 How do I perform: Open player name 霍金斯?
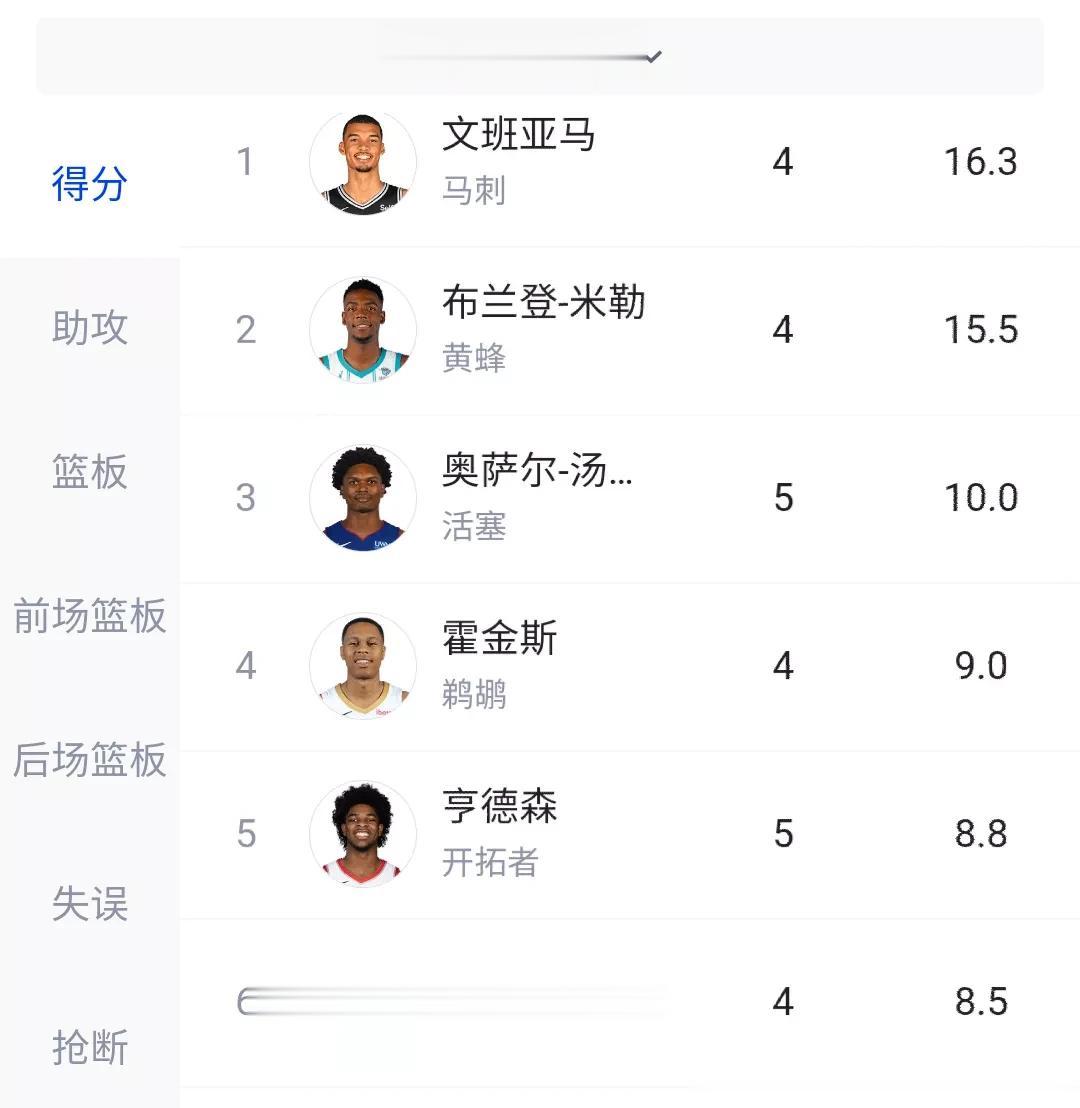(x=499, y=638)
